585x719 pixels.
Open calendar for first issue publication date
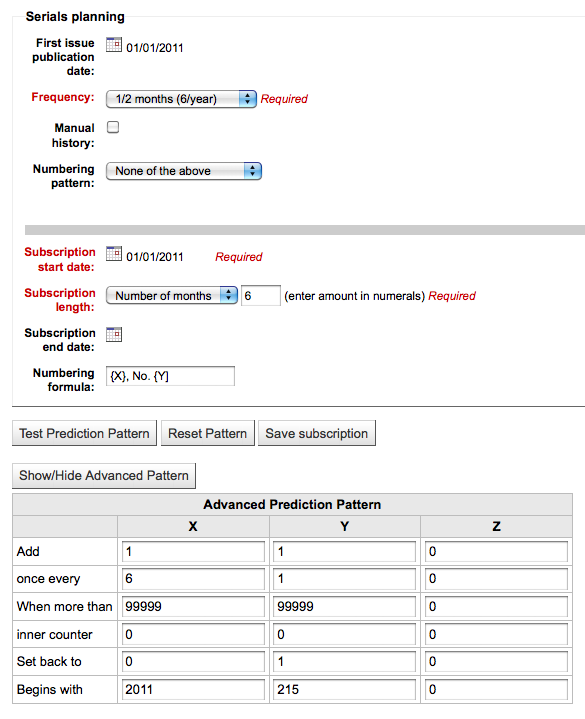(114, 45)
